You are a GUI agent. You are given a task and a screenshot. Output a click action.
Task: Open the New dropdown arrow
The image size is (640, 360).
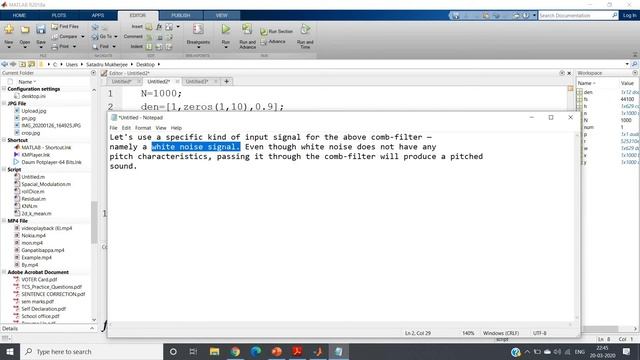tap(9, 47)
